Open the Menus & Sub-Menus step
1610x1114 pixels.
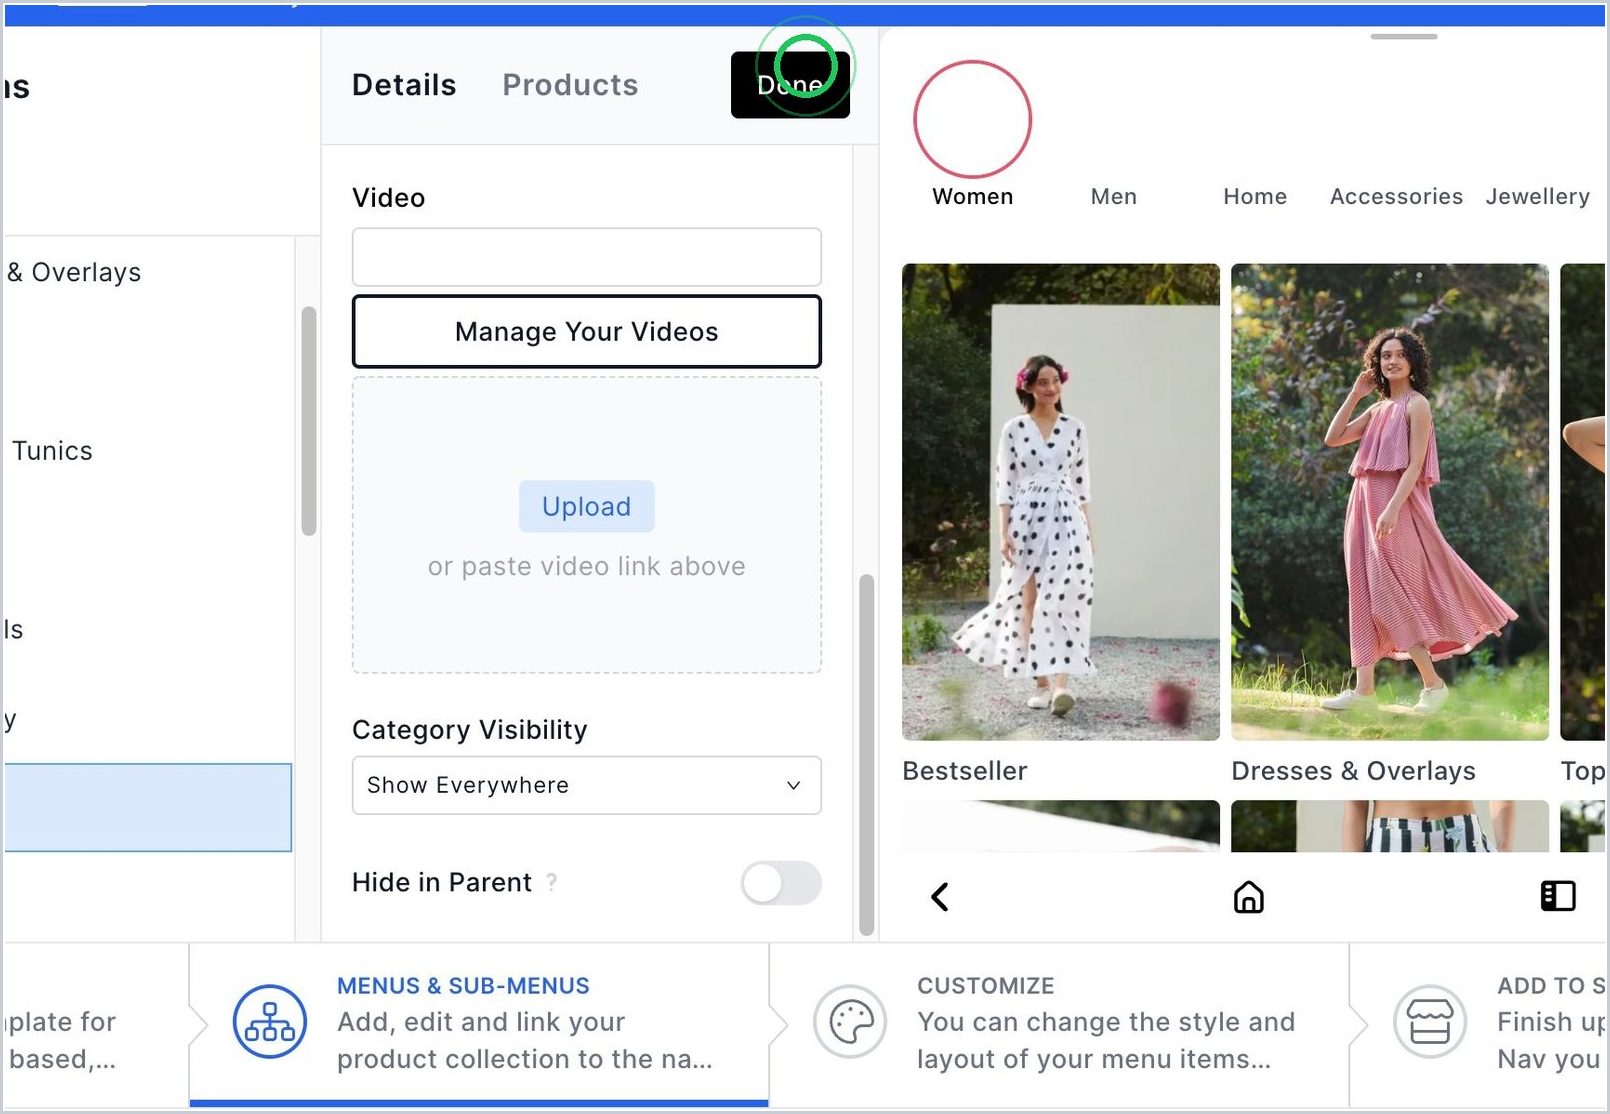point(479,1022)
